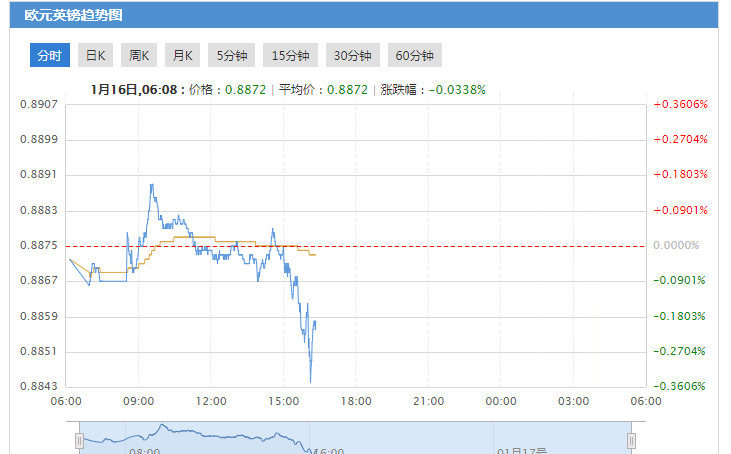
Task: View the 30分钟 interval chart
Action: (x=352, y=56)
